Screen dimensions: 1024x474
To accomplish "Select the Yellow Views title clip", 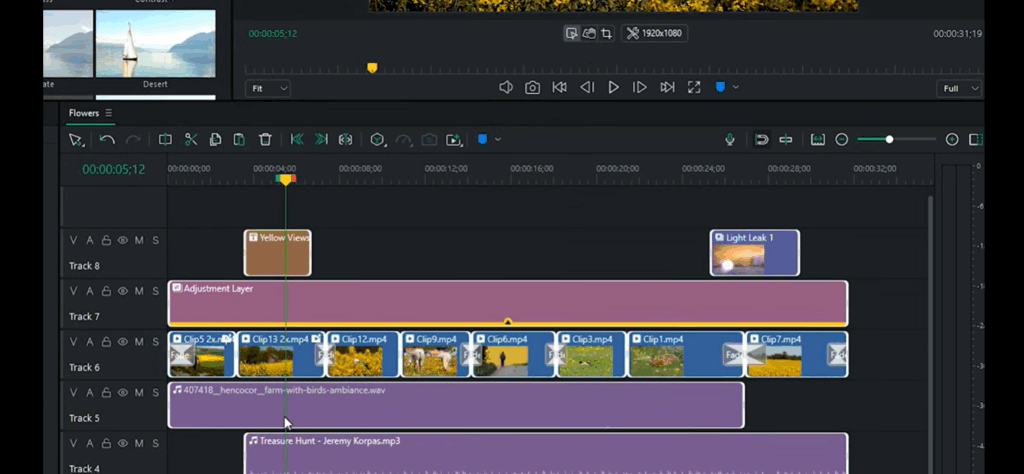I will click(x=278, y=253).
